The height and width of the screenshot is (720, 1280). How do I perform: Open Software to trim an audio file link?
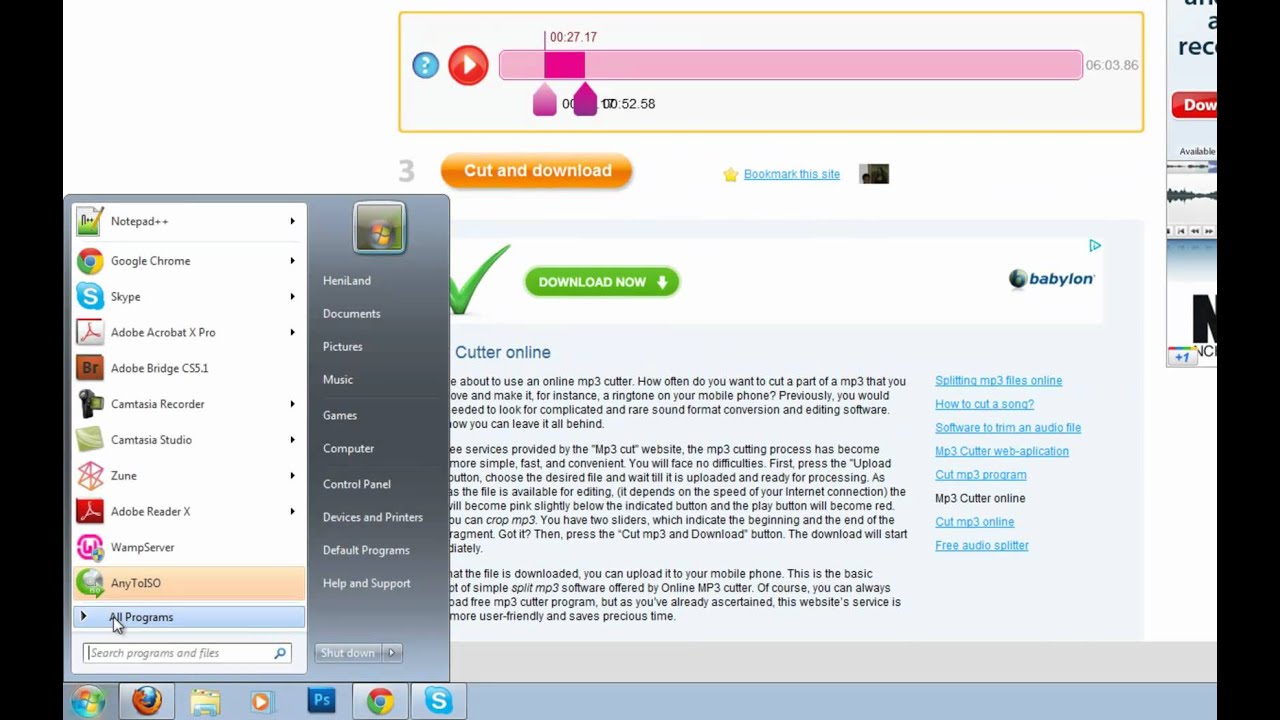click(x=1008, y=428)
